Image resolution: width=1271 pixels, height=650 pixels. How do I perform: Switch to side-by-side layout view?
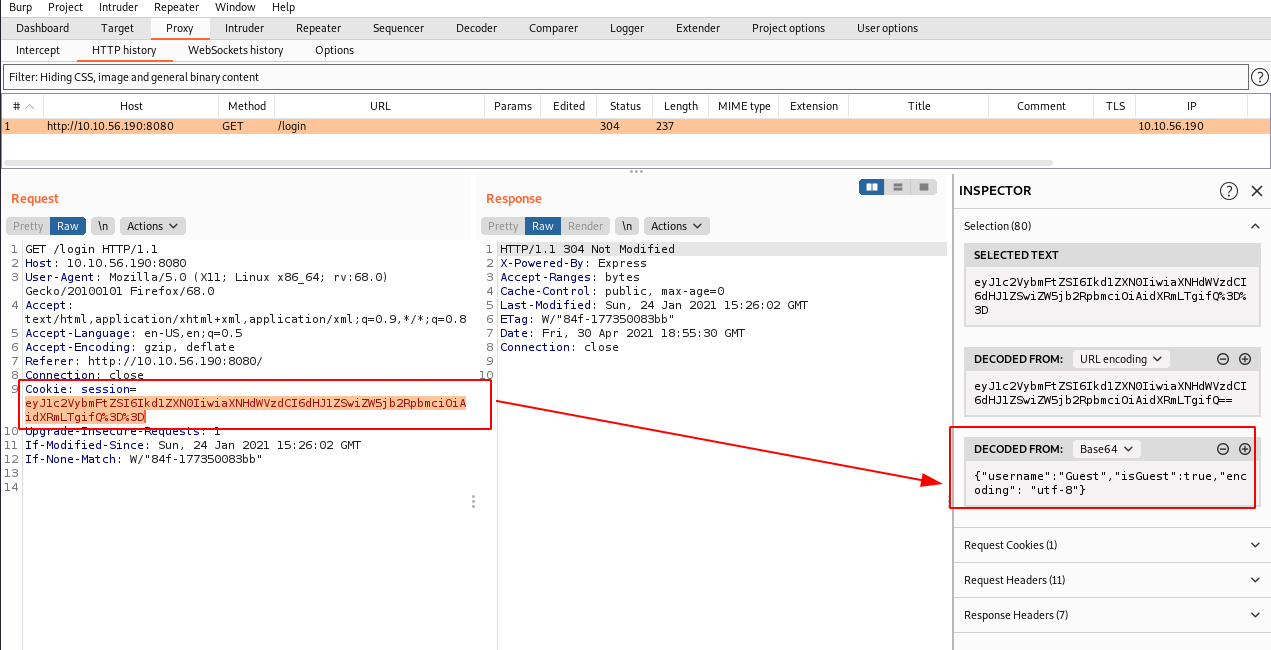872,187
